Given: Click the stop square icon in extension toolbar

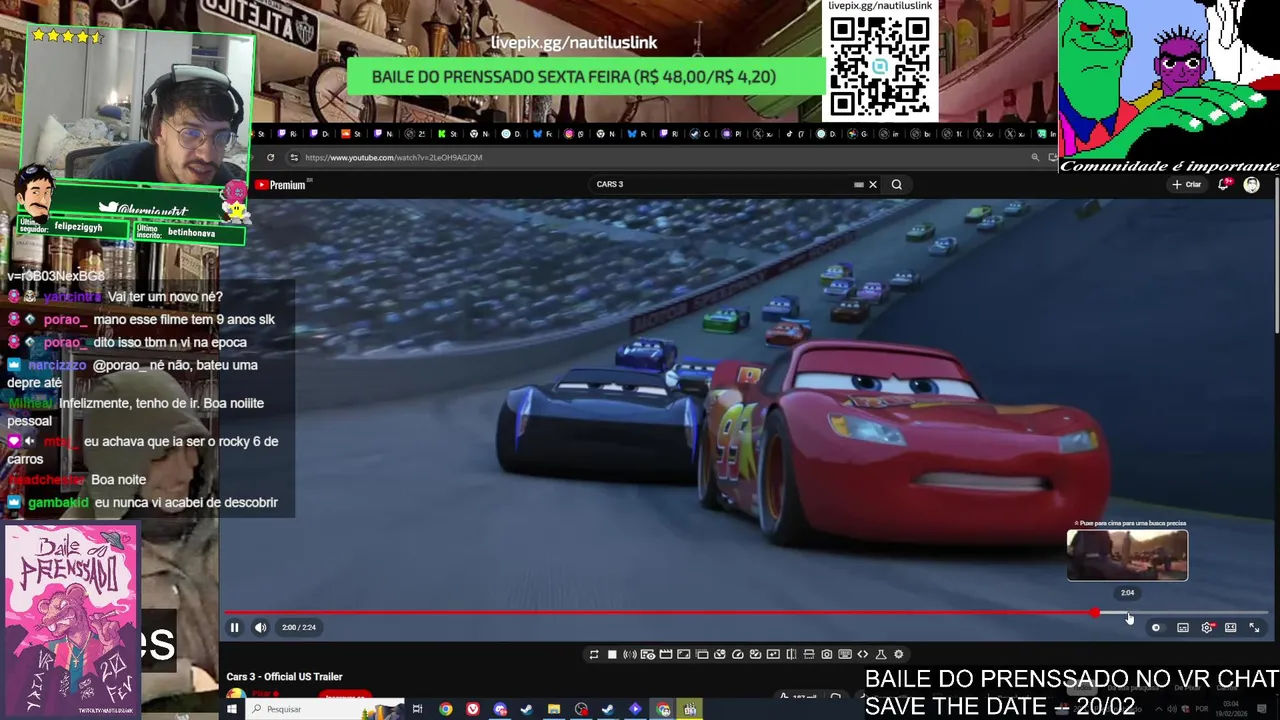Looking at the screenshot, I should click(612, 654).
